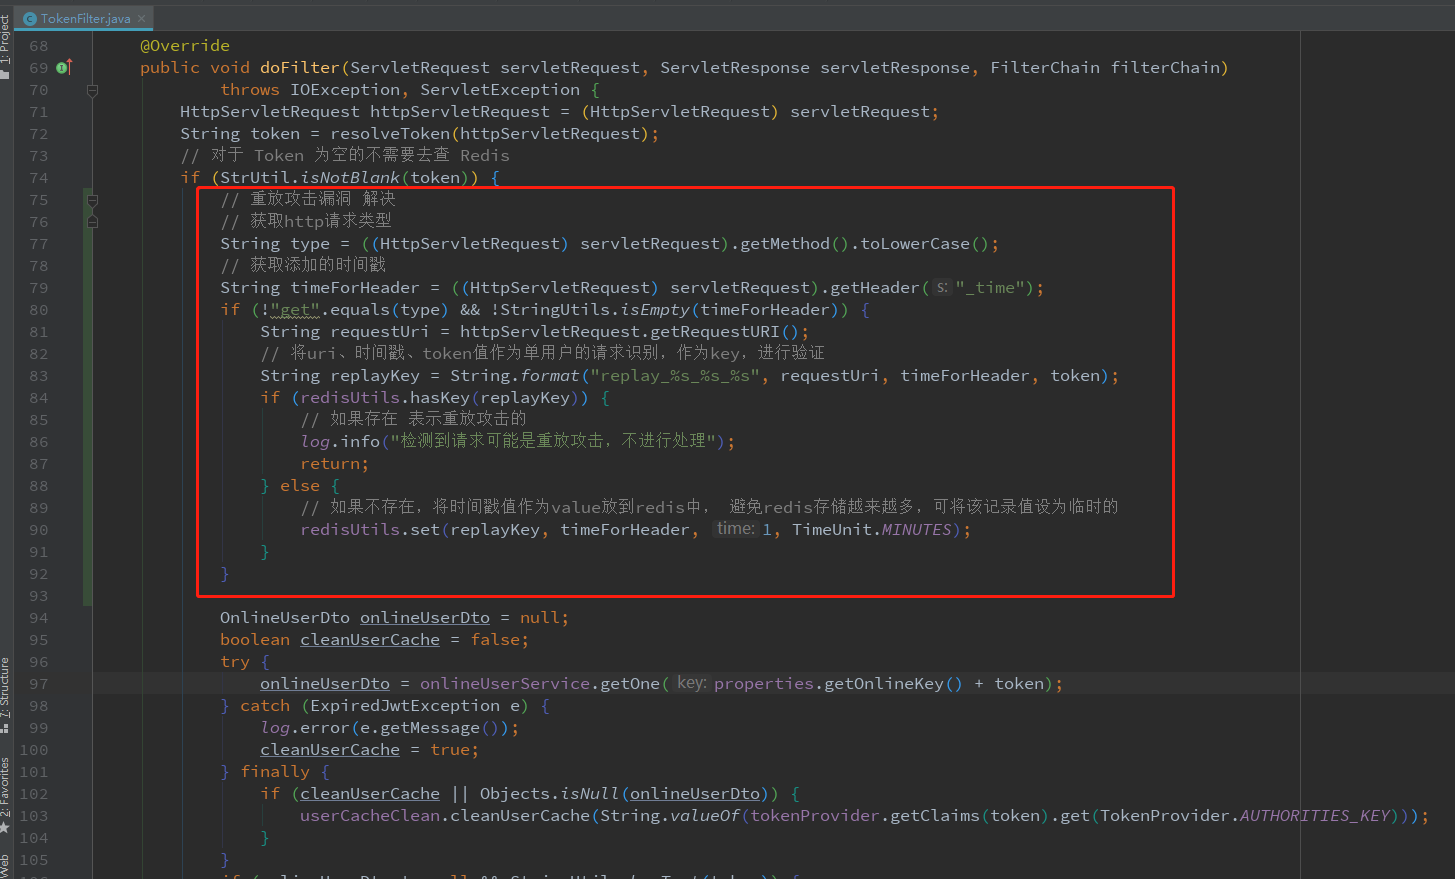This screenshot has height=879, width=1455.
Task: Click the "replay_%s_%s_%s" format string
Action: pos(675,376)
